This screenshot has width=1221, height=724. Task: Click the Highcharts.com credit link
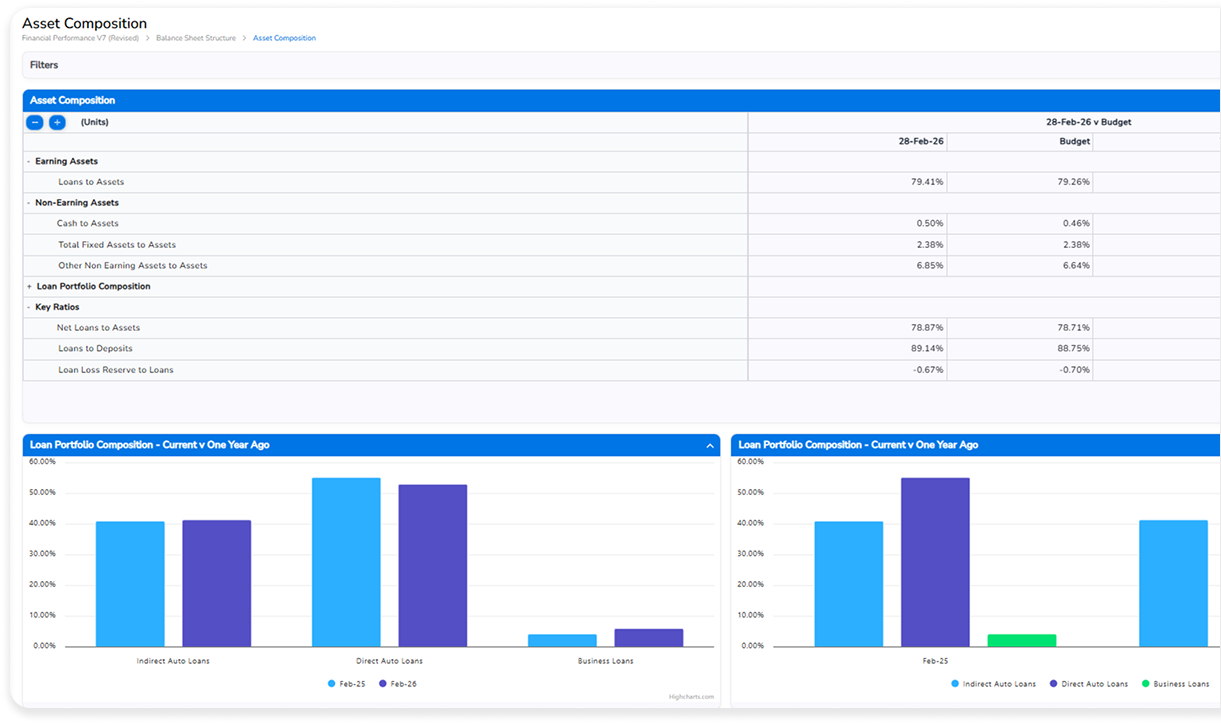(x=692, y=697)
